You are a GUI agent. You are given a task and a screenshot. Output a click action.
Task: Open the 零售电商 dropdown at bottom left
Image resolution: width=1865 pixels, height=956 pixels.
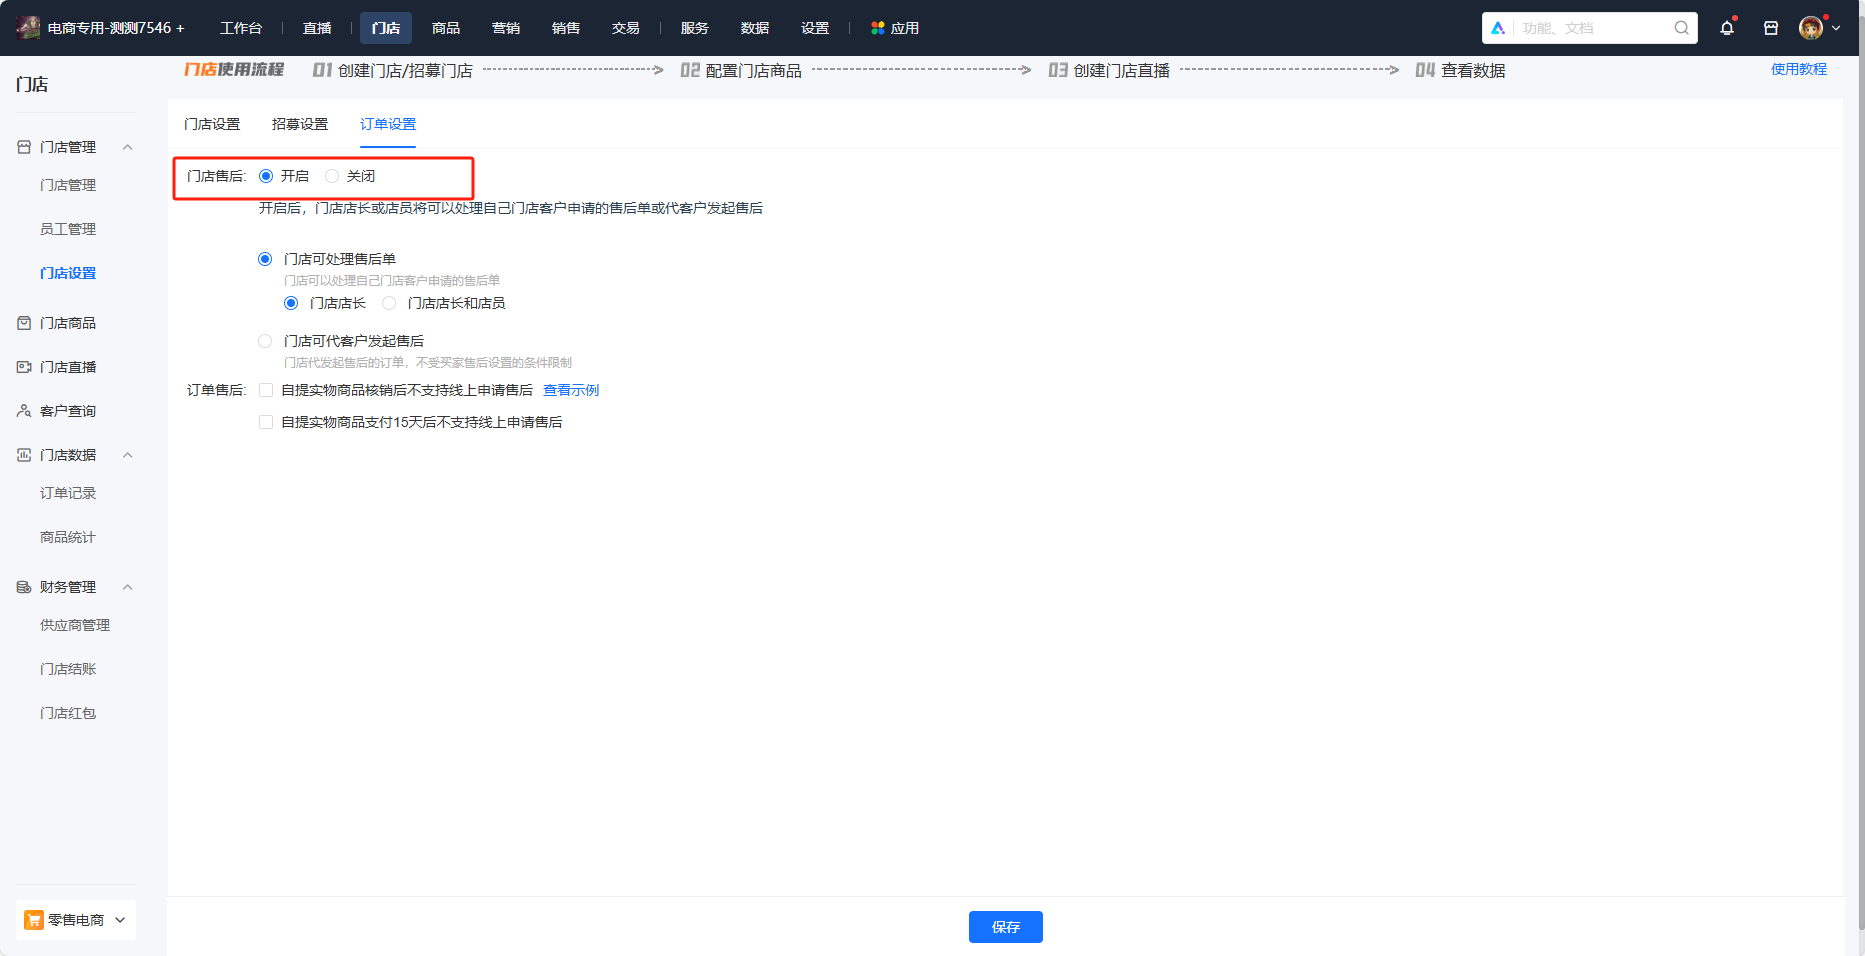click(x=76, y=920)
